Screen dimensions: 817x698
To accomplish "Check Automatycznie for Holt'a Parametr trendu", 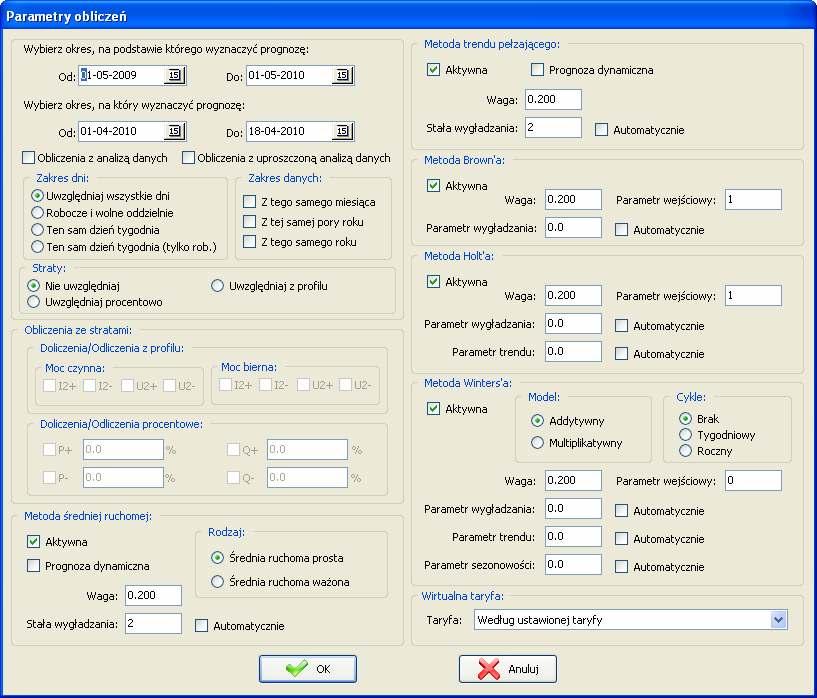I will coord(621,354).
